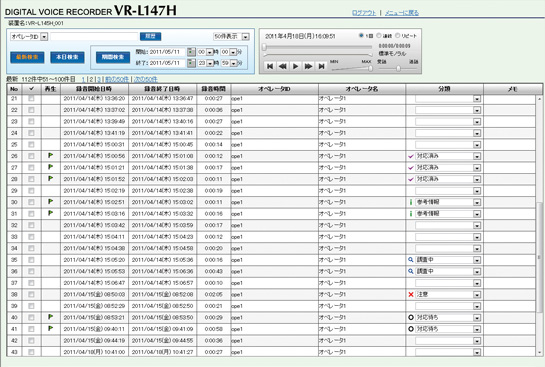The image size is (545, 367).
Task: Open the 注意 classification dropdown on row 38
Action: 477,295
